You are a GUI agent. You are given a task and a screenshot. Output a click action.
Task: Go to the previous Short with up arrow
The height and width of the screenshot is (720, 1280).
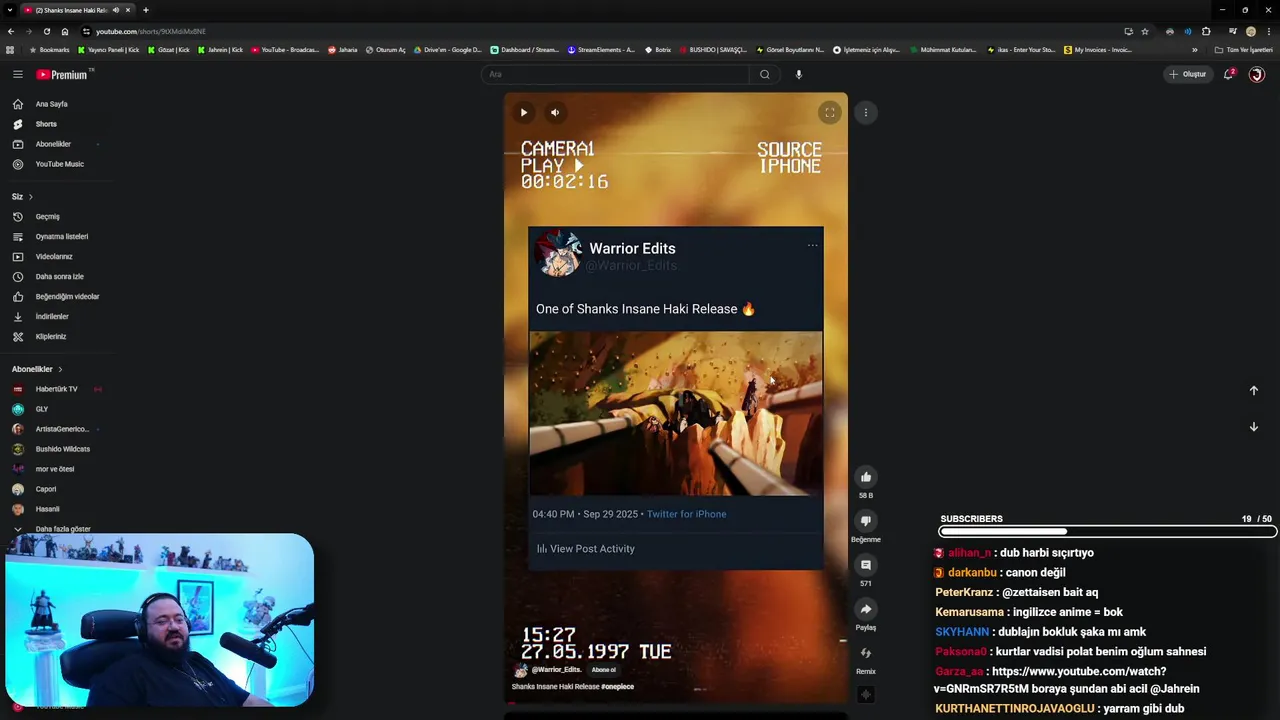1253,390
